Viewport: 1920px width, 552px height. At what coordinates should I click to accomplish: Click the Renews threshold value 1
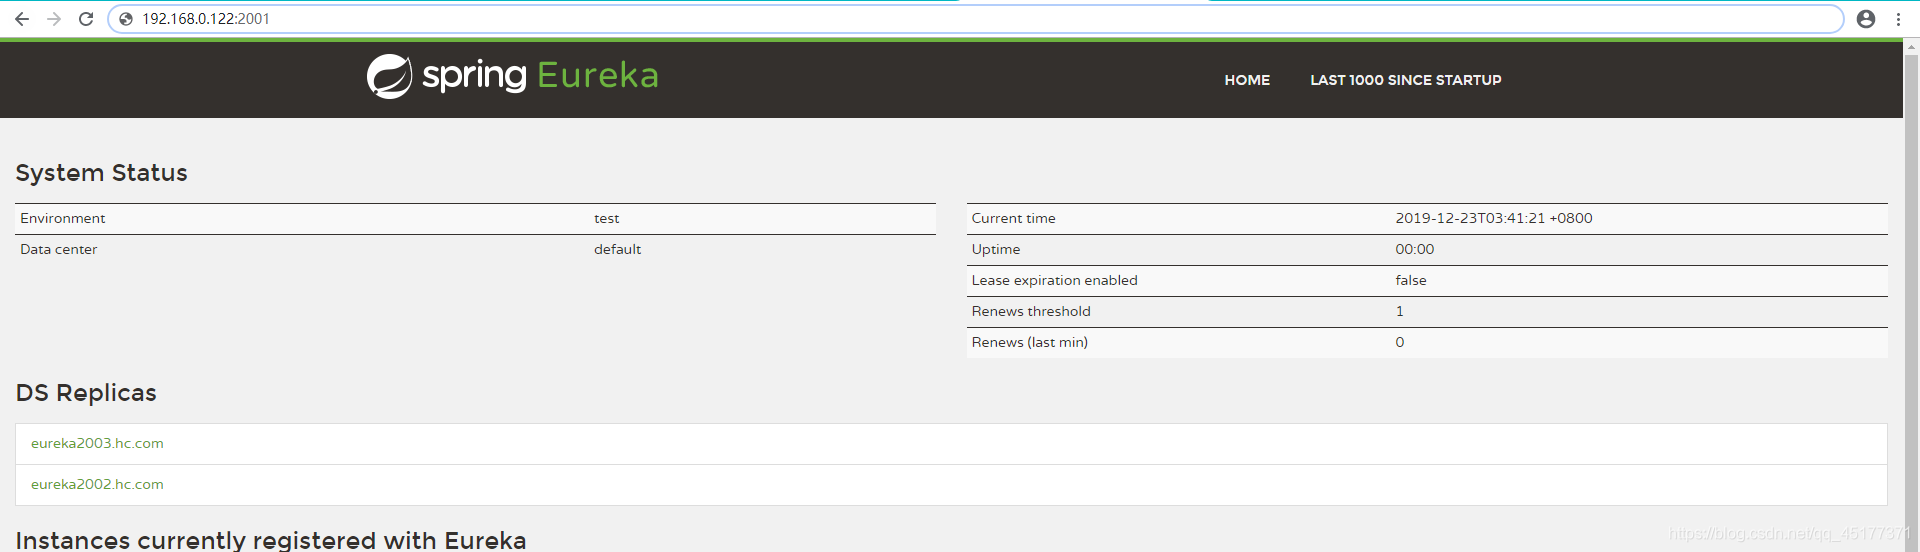coord(1400,311)
